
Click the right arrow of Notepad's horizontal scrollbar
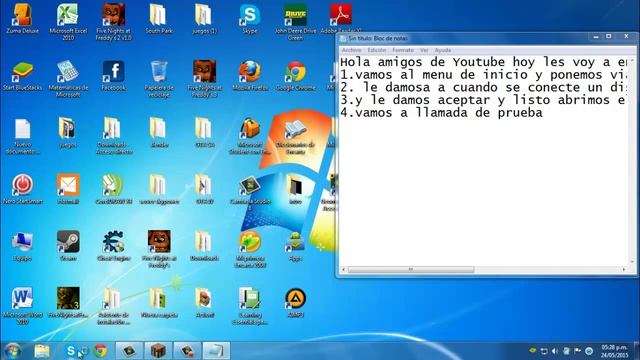(x=624, y=269)
